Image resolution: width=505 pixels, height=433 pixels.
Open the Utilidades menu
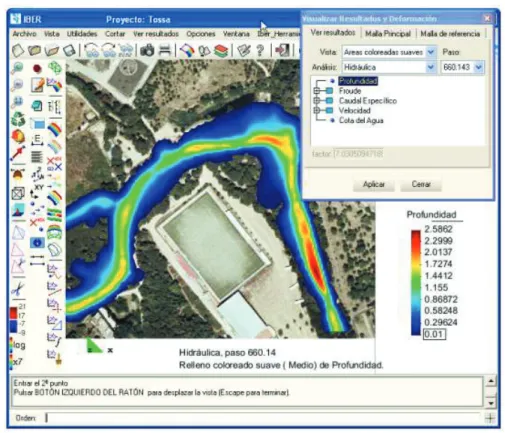click(x=82, y=34)
